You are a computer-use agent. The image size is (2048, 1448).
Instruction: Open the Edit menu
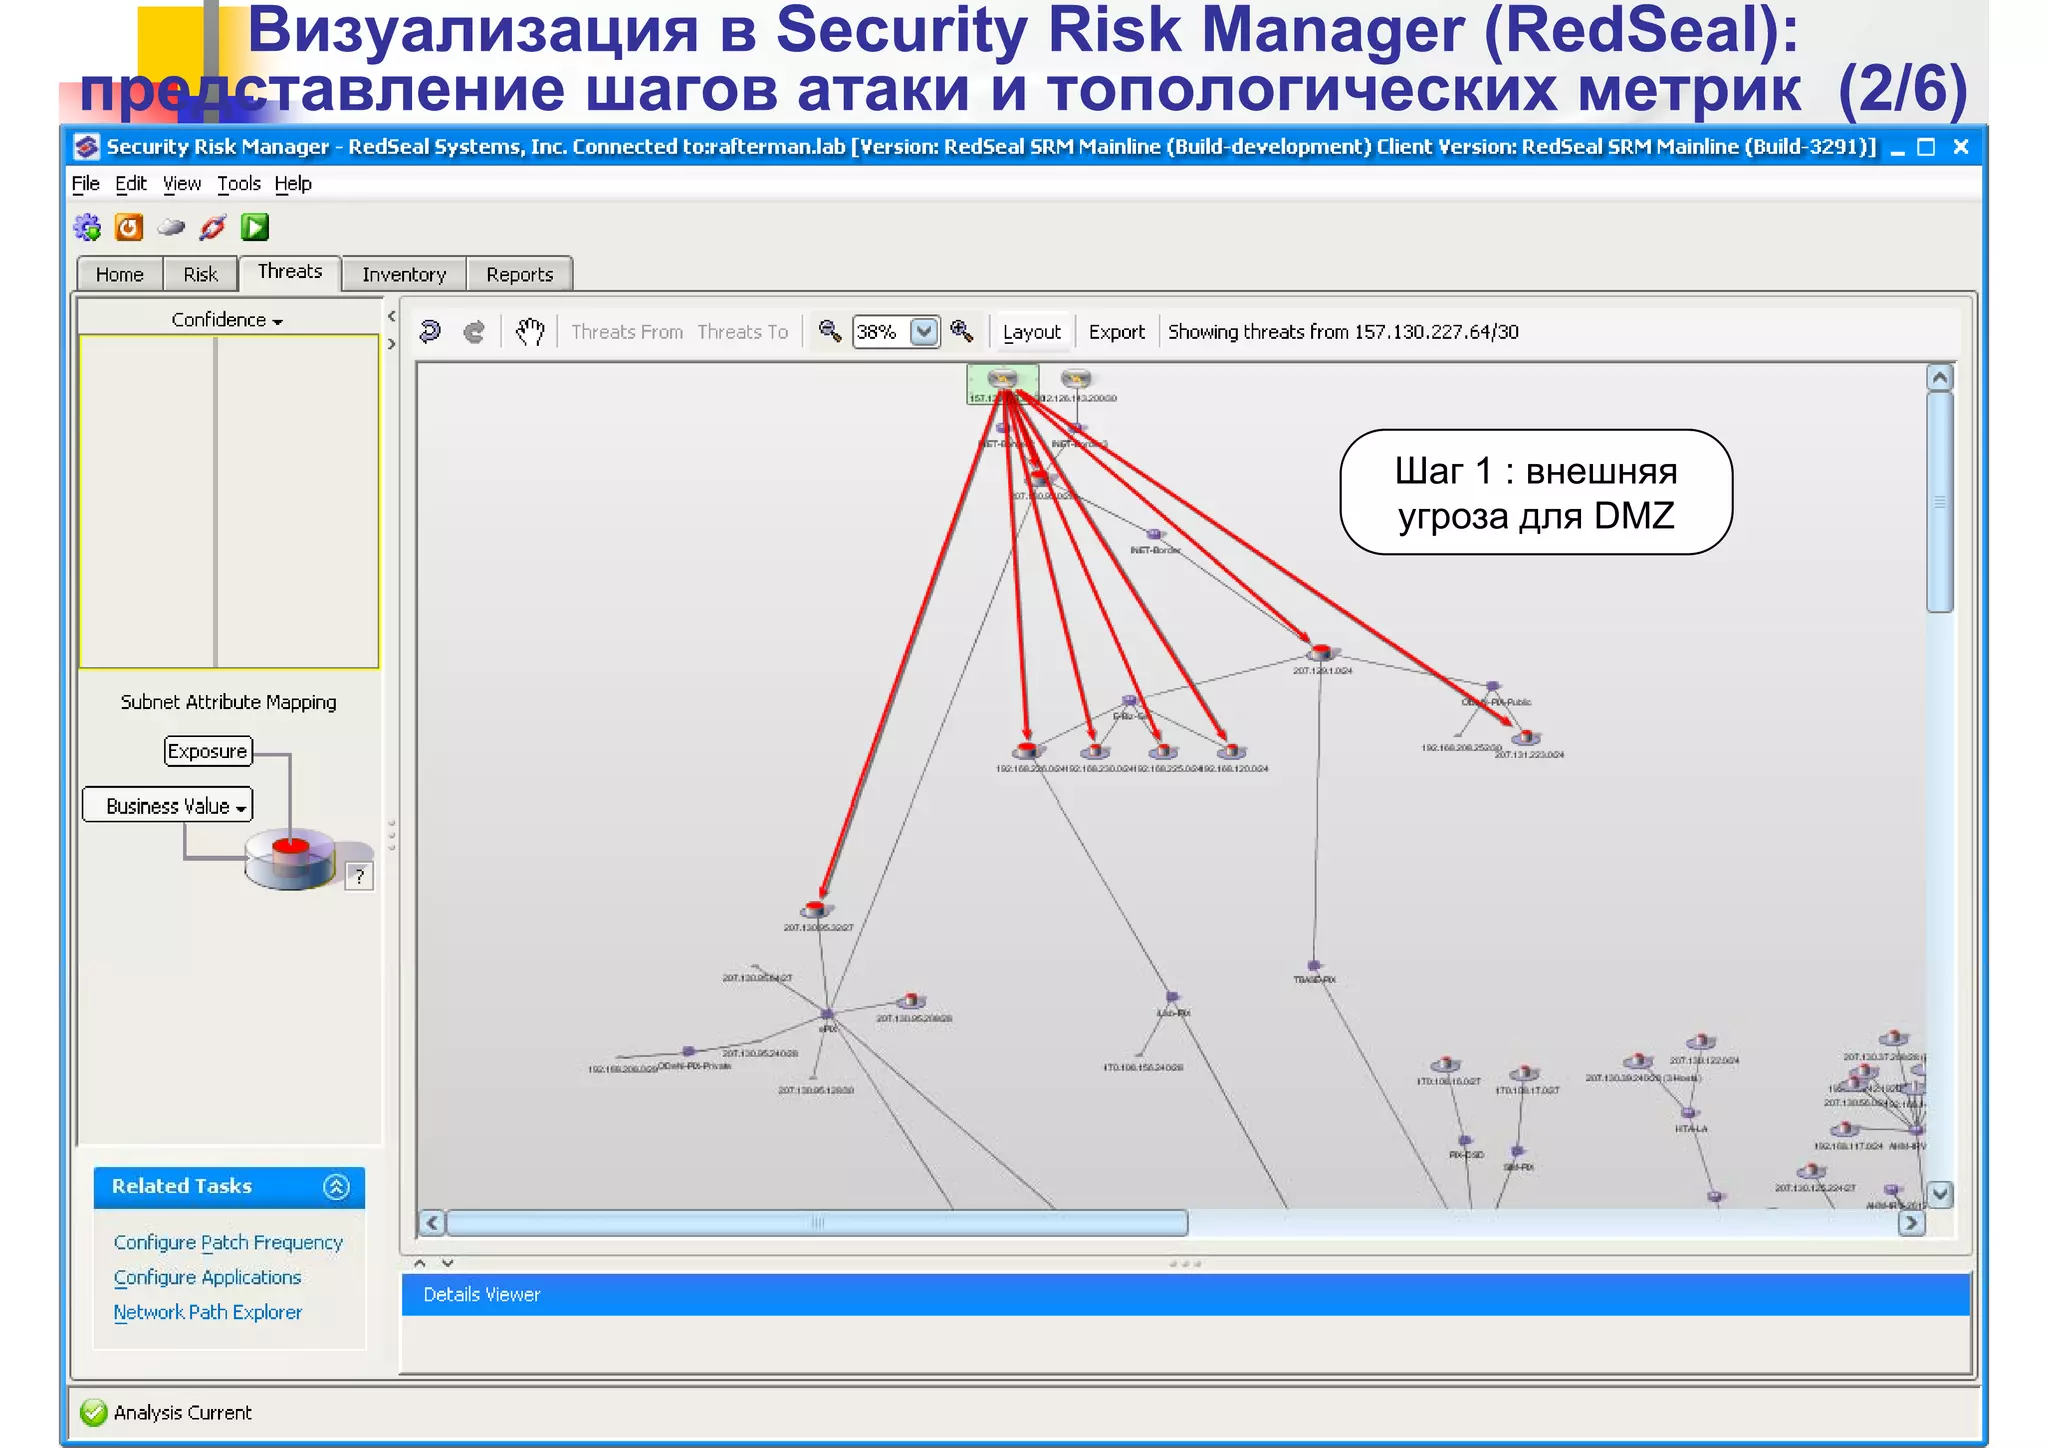131,184
